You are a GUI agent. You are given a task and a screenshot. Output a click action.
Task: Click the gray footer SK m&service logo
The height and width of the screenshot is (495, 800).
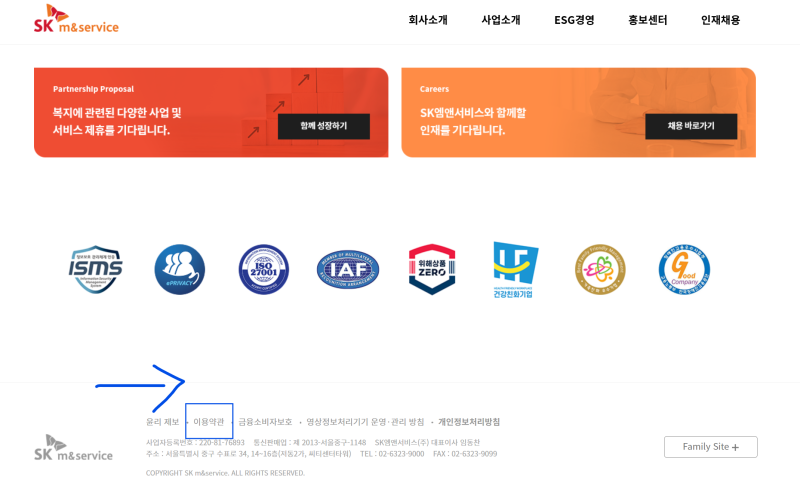point(73,448)
